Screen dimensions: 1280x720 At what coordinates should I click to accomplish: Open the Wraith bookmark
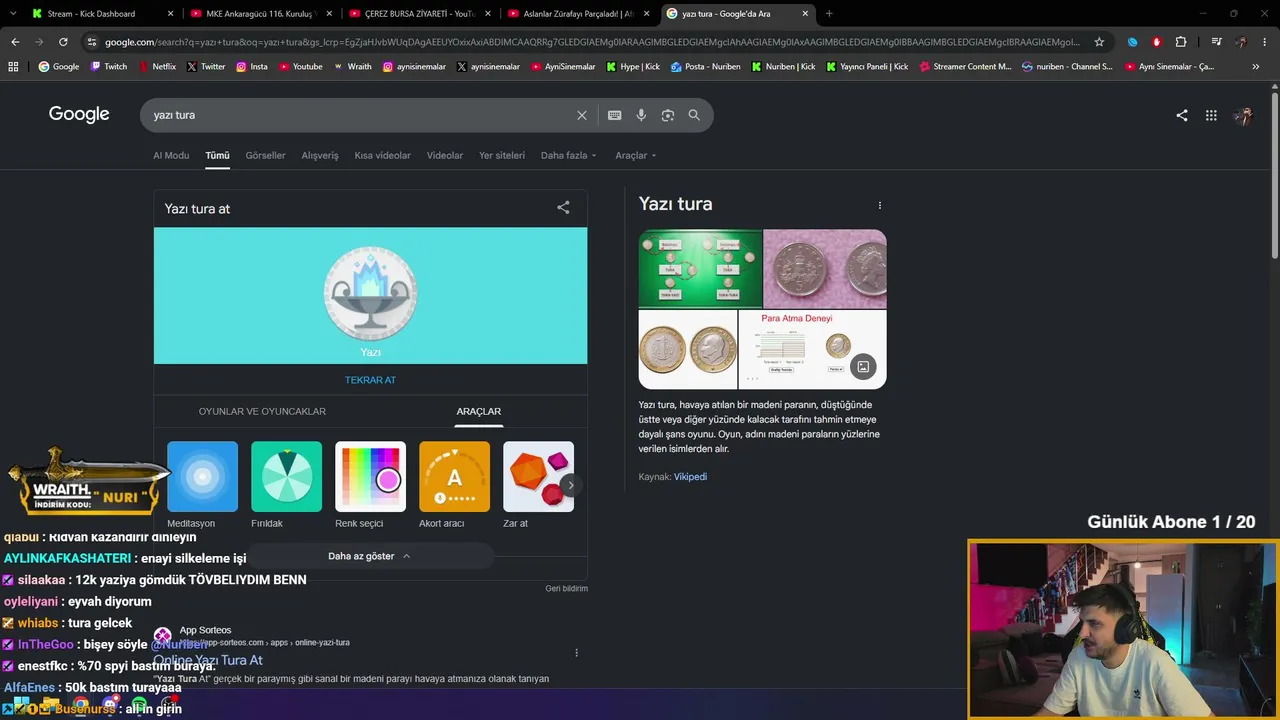click(x=353, y=67)
